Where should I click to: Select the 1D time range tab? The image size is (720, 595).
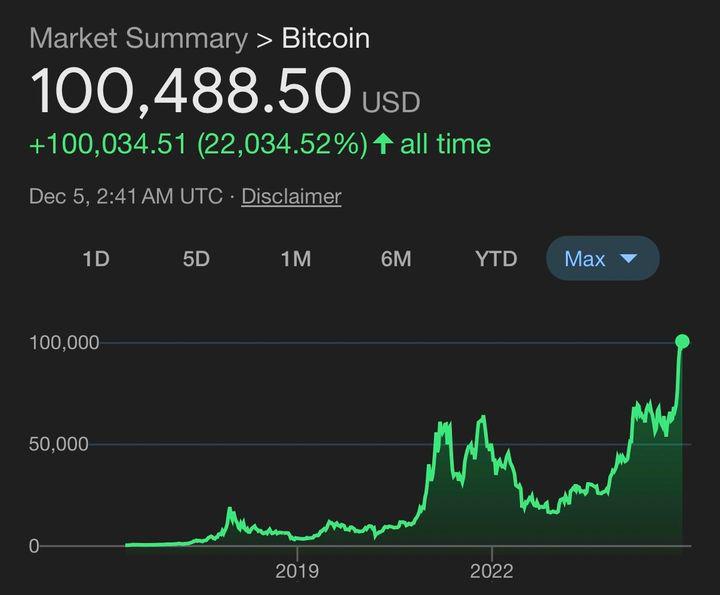tap(95, 259)
